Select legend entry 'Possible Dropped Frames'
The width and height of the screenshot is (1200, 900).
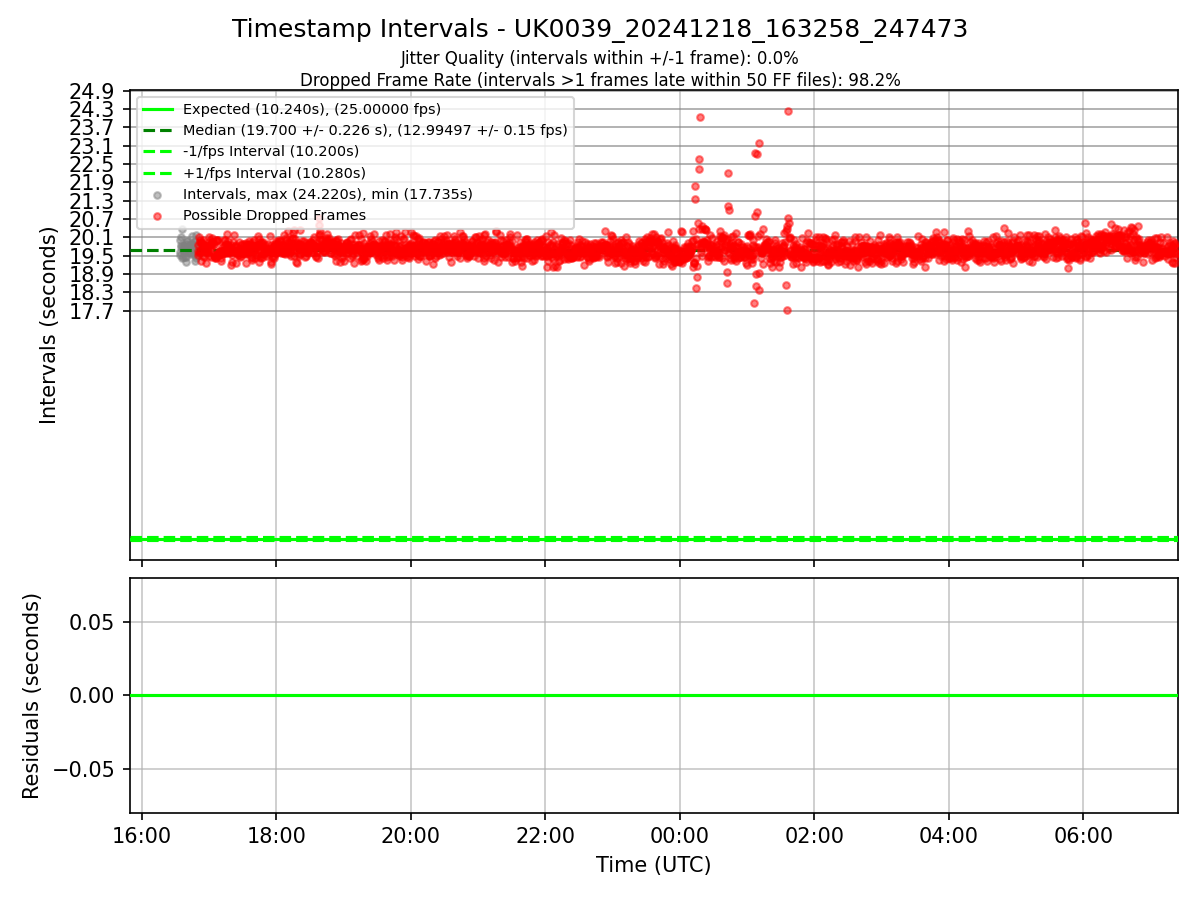(274, 215)
